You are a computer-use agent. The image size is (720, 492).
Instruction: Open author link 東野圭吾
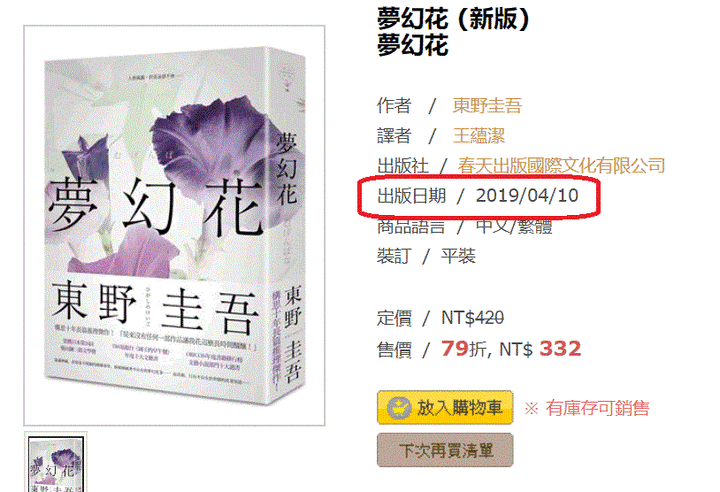487,105
